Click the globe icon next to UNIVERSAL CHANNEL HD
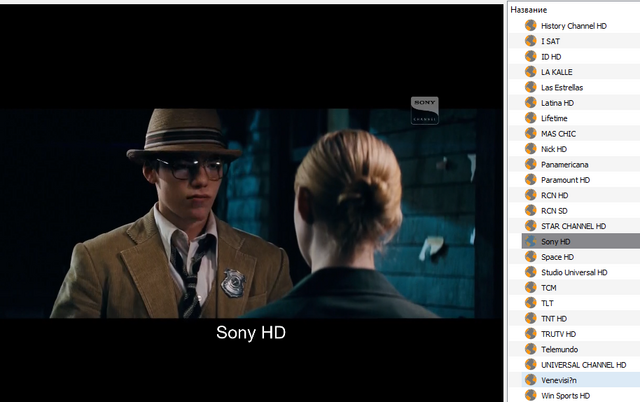640x402 pixels. [531, 364]
